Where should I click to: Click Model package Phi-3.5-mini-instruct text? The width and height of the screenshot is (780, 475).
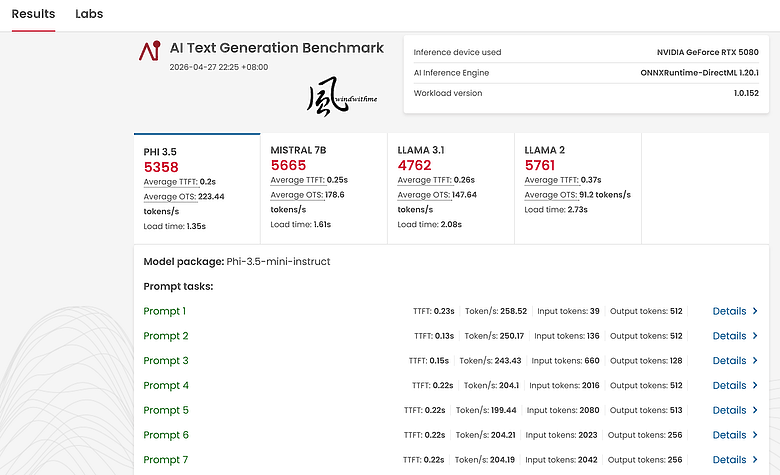click(237, 262)
